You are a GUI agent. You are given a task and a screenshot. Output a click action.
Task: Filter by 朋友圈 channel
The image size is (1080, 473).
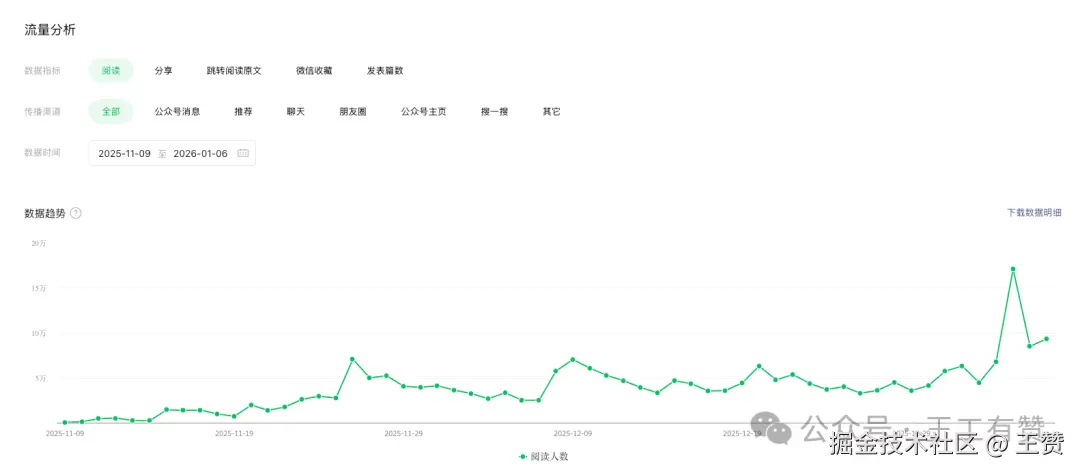pos(353,111)
